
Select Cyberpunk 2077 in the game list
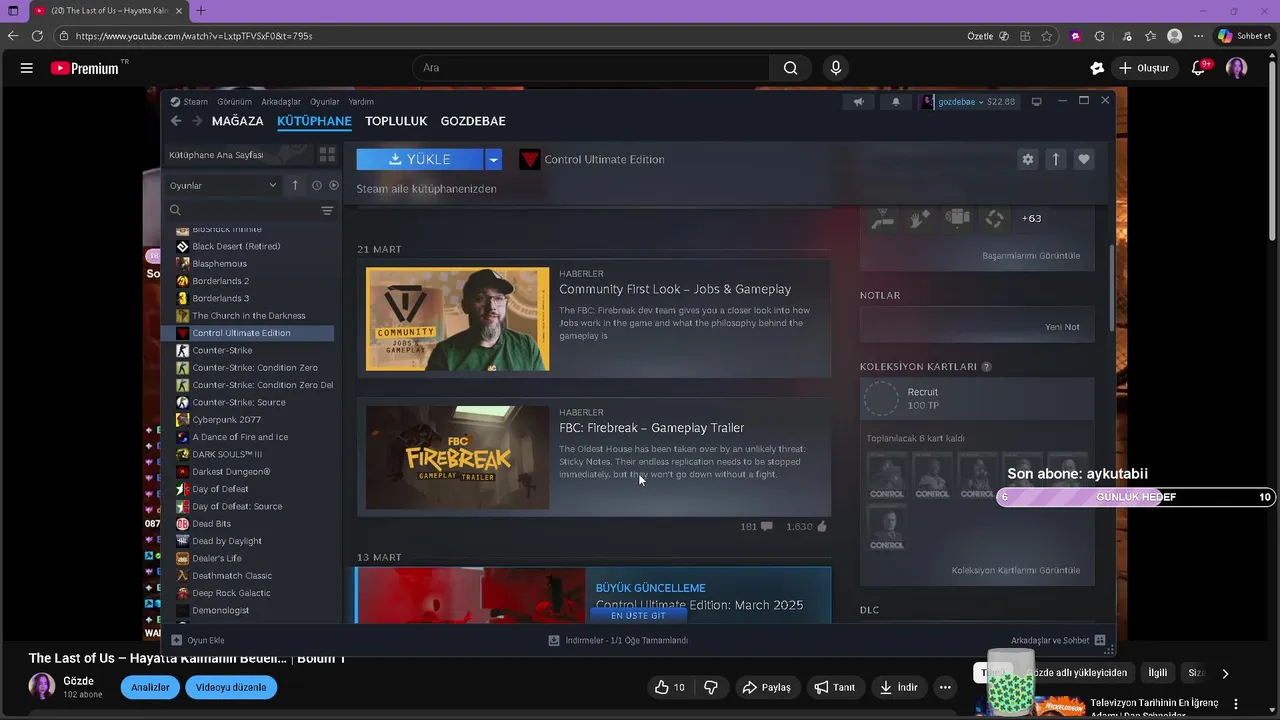226,420
